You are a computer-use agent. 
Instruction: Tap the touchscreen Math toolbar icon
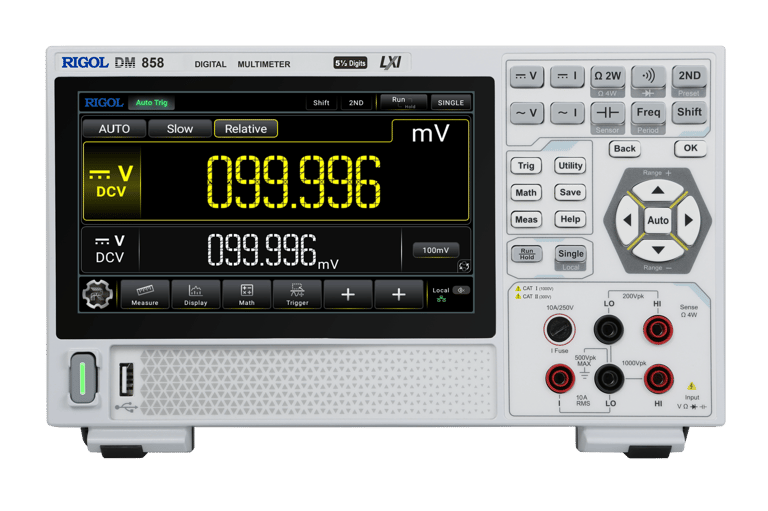click(246, 294)
